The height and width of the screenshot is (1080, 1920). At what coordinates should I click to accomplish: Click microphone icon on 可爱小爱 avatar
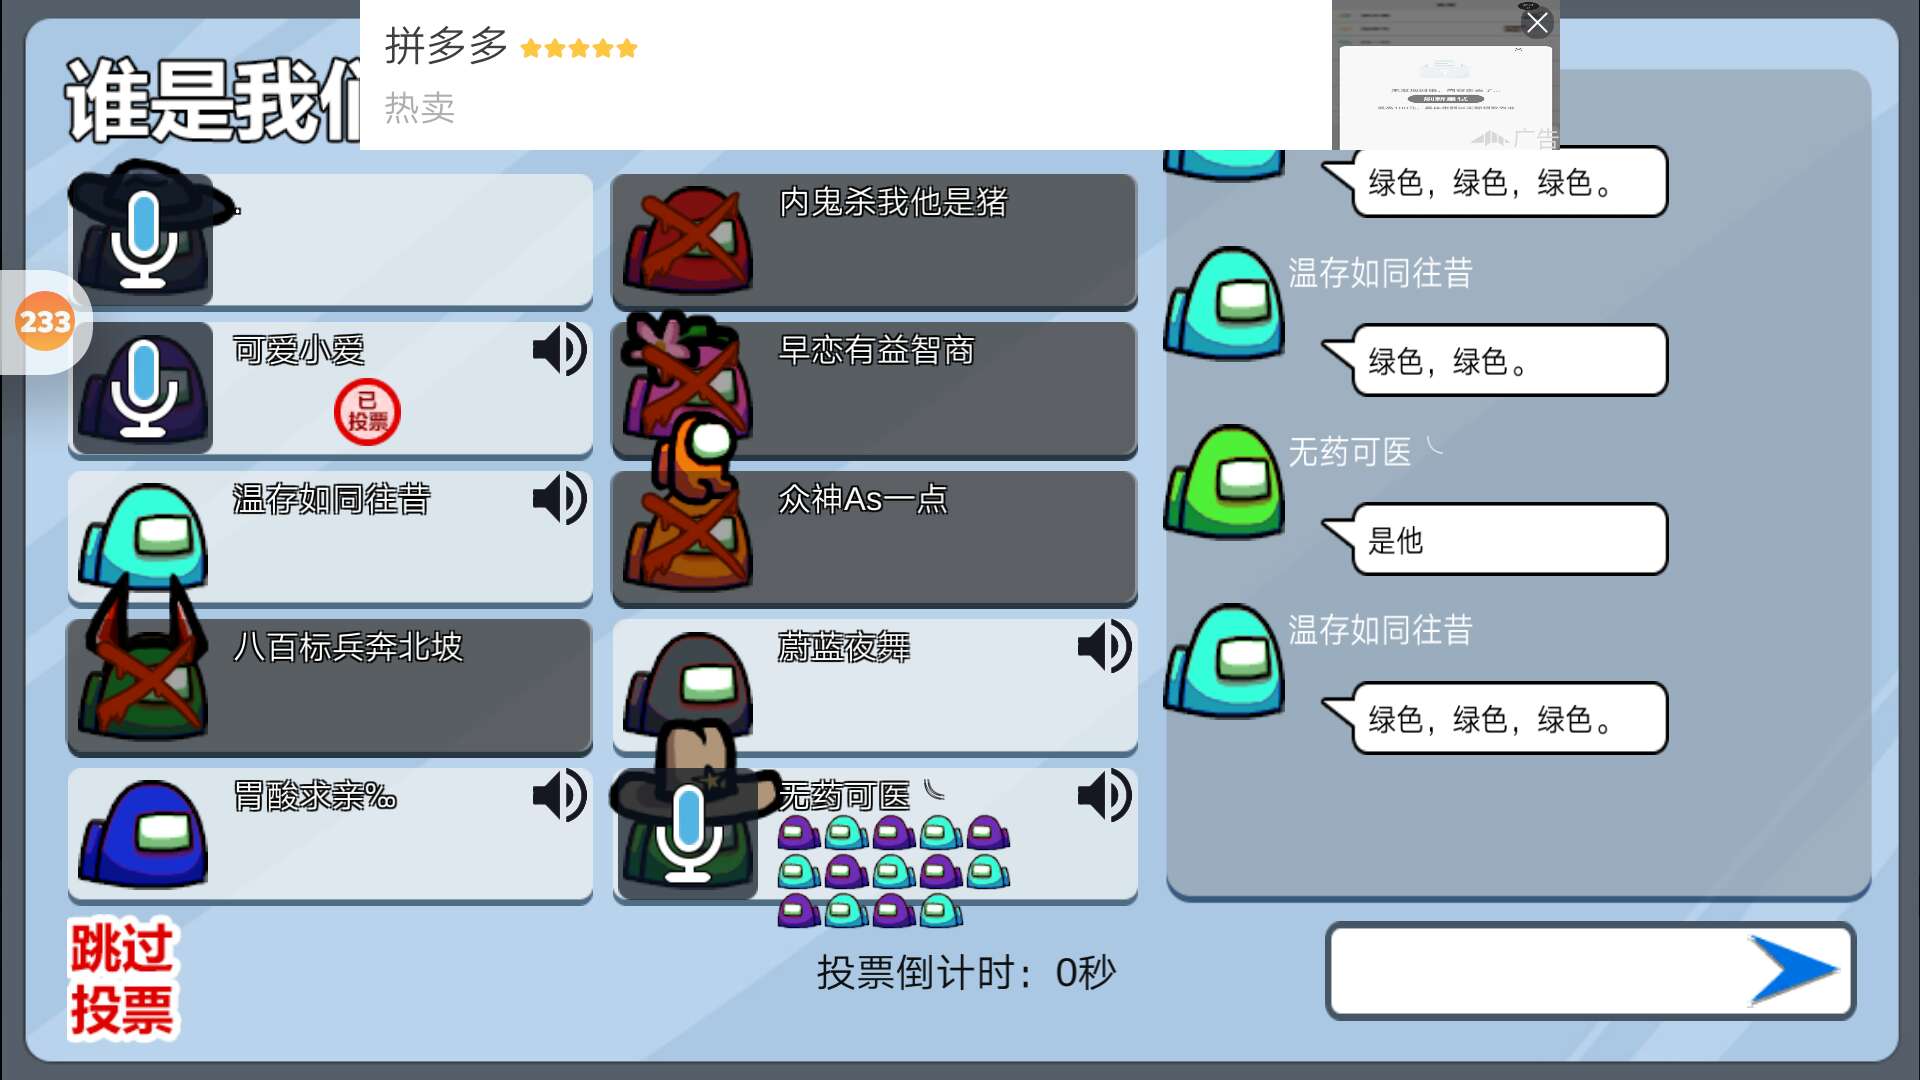pyautogui.click(x=144, y=388)
